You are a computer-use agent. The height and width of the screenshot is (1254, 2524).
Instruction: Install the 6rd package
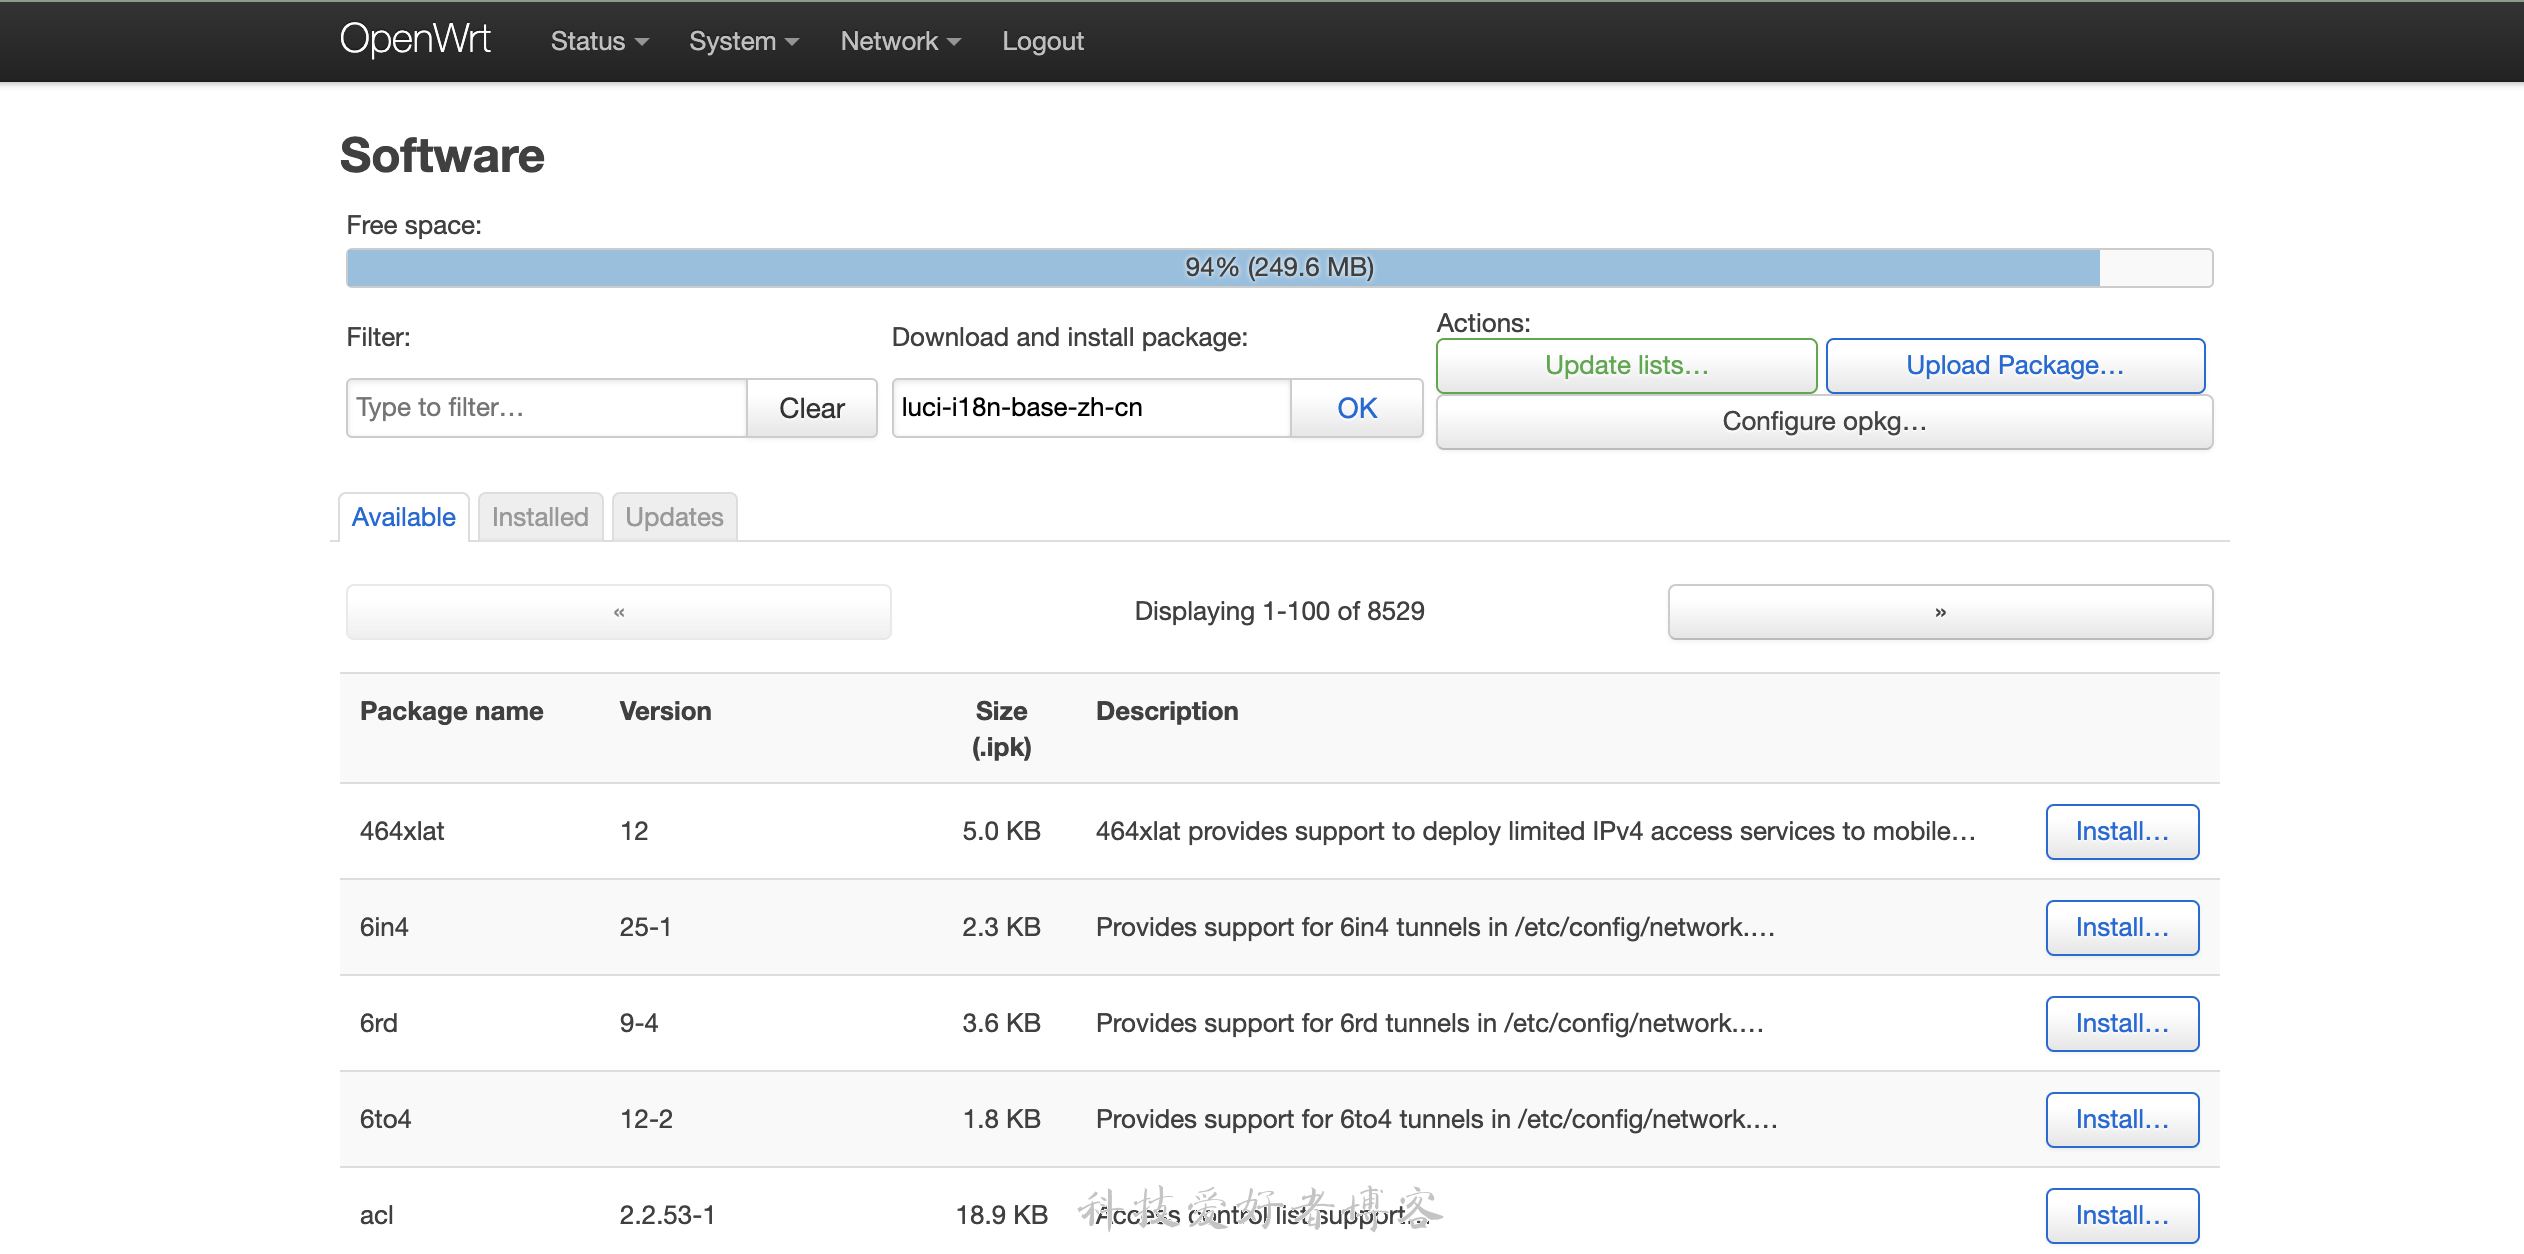coord(2122,1024)
